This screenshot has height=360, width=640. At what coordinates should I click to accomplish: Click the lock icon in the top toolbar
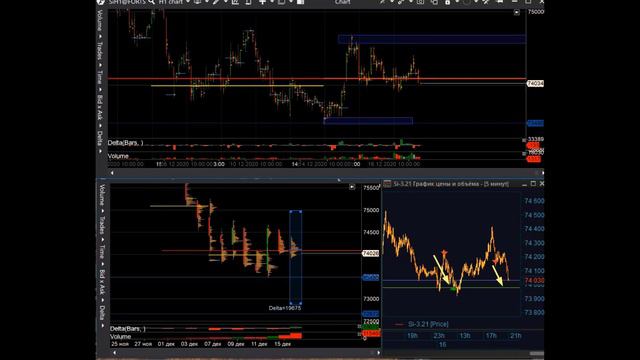(x=448, y=2)
